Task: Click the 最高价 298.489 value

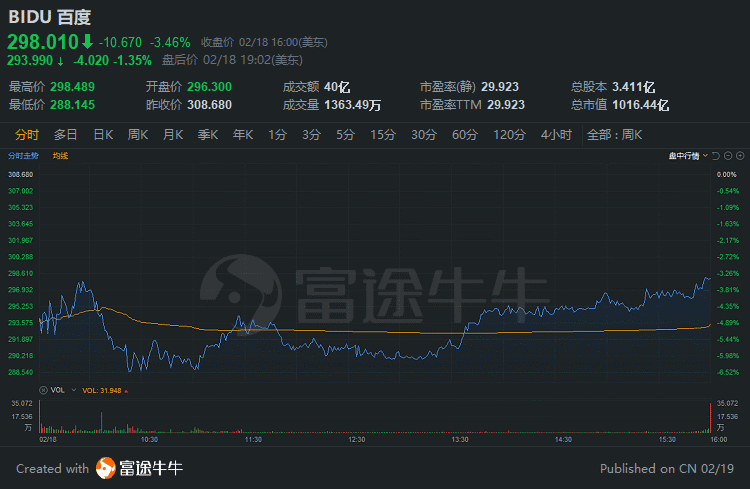Action: point(72,87)
